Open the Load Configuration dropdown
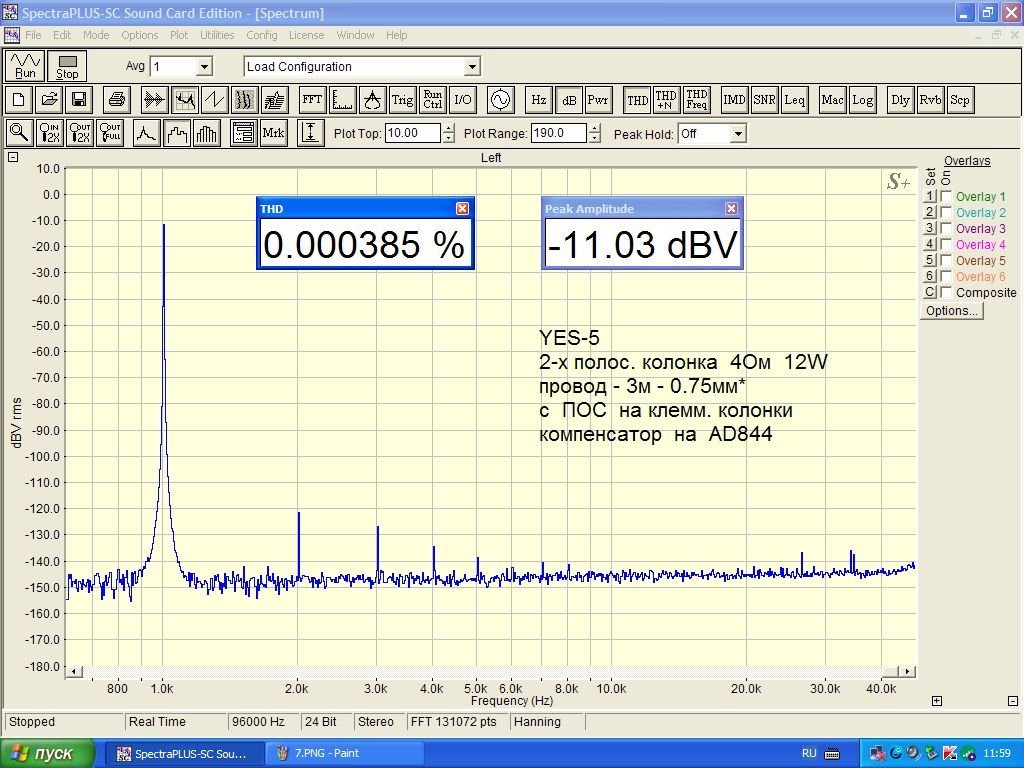The width and height of the screenshot is (1024, 768). click(472, 67)
